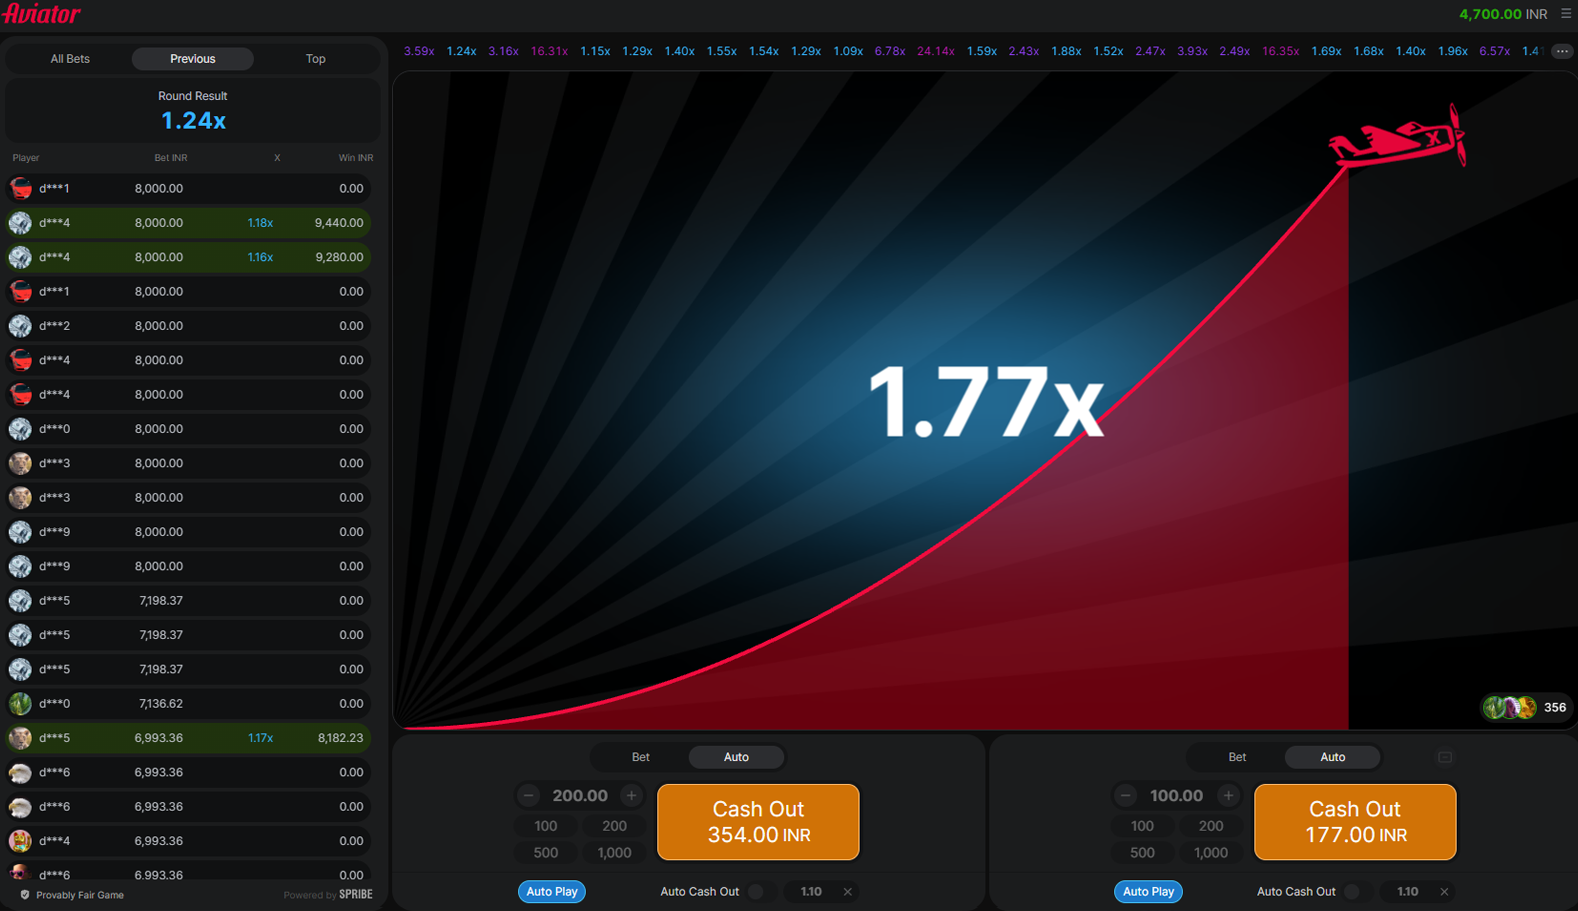Choose the 500 quick bet in left panel
This screenshot has height=911, width=1578.
546,853
